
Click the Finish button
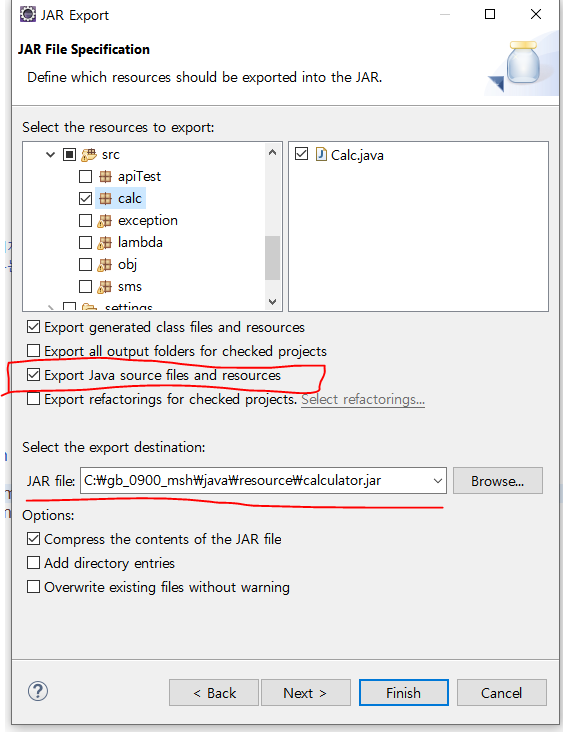tap(404, 693)
